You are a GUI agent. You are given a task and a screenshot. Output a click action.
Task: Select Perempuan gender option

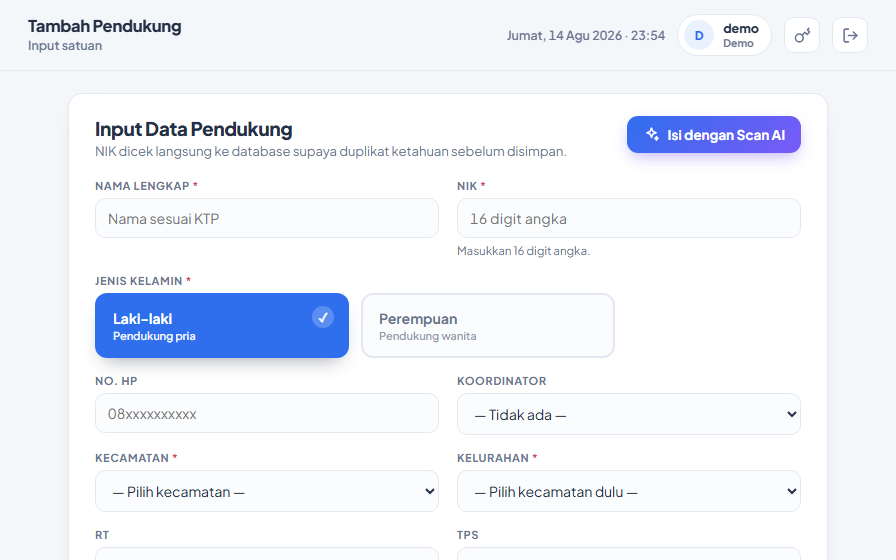point(488,326)
